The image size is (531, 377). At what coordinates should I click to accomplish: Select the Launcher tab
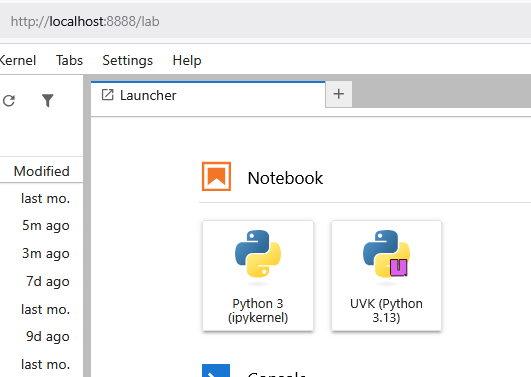[x=208, y=95]
